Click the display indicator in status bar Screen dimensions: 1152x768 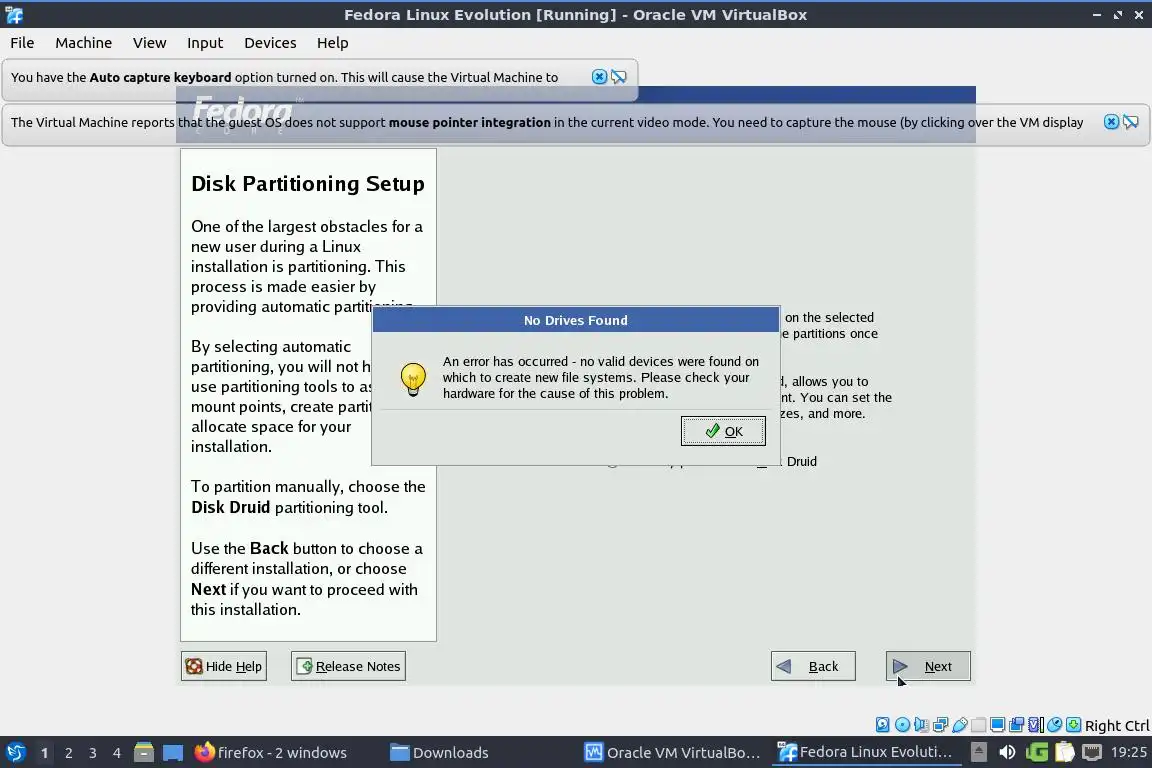[997, 725]
